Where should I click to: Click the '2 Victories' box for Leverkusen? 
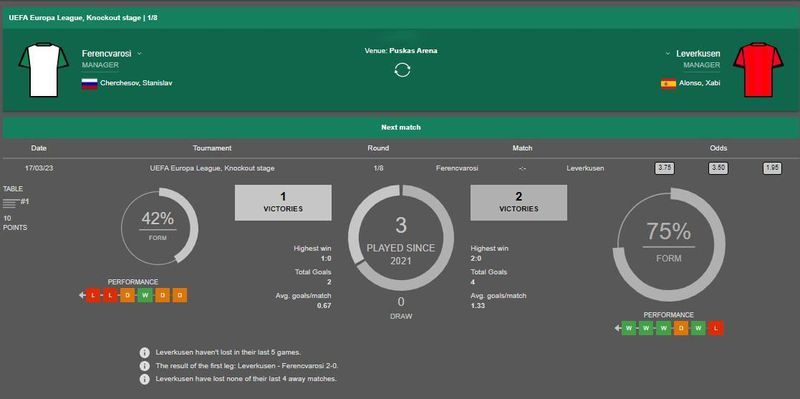pos(518,203)
